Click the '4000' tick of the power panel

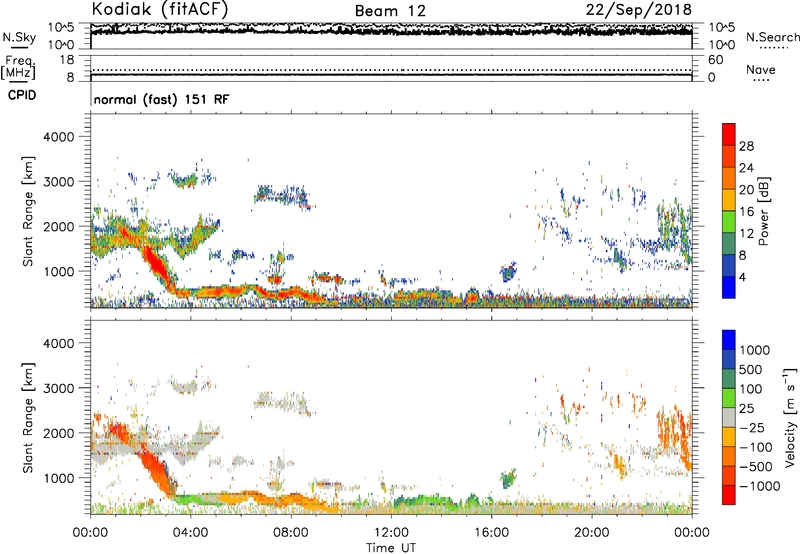pos(58,137)
